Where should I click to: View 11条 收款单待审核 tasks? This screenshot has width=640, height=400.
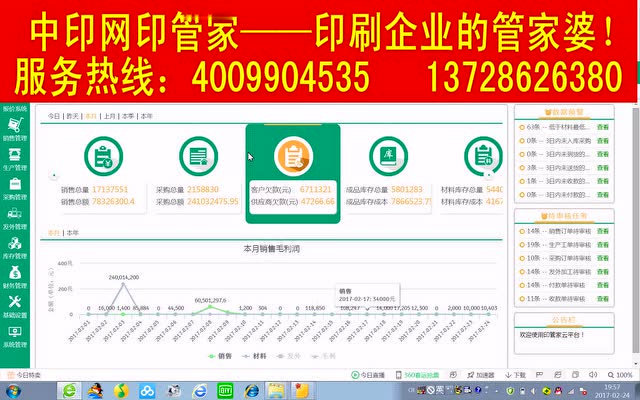click(603, 299)
